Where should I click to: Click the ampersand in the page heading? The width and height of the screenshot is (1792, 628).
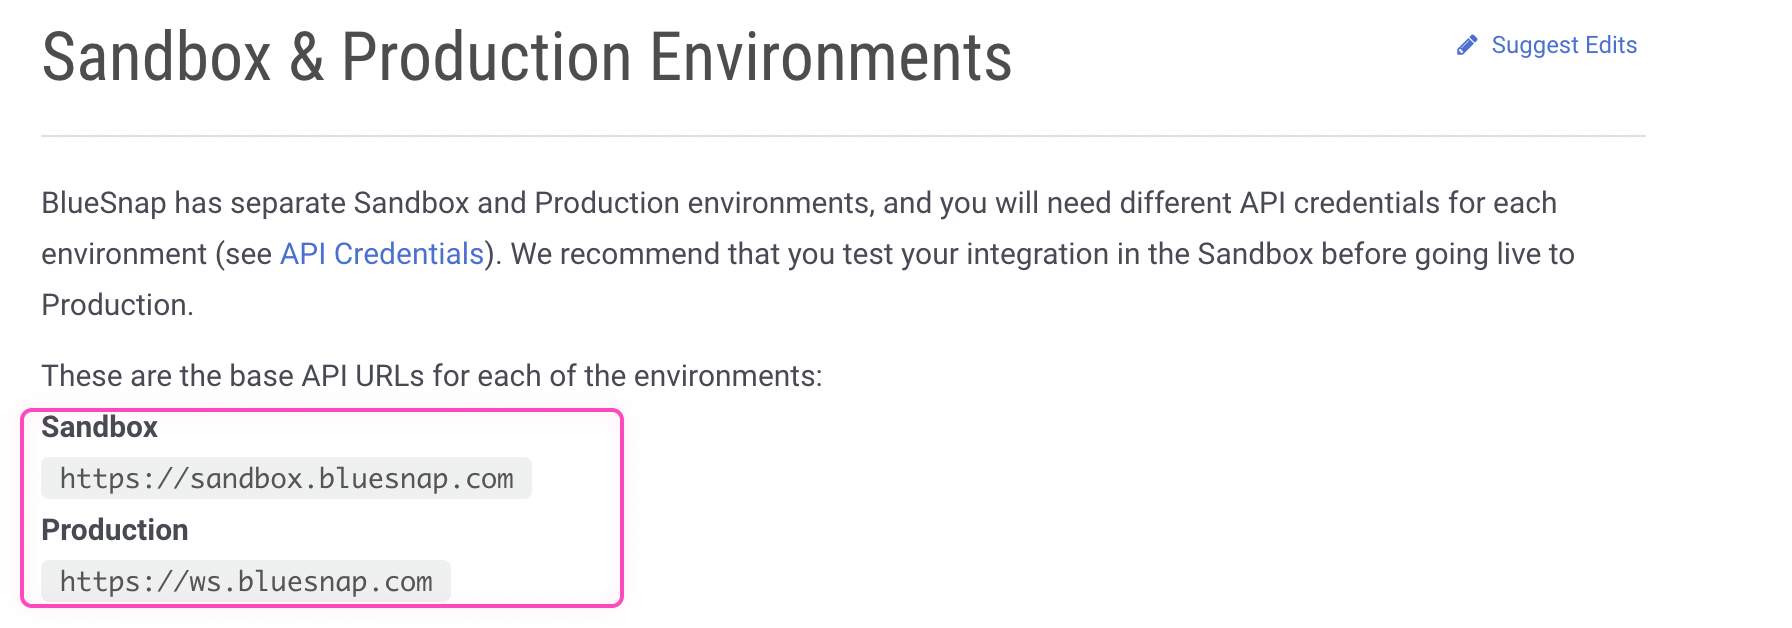[306, 57]
